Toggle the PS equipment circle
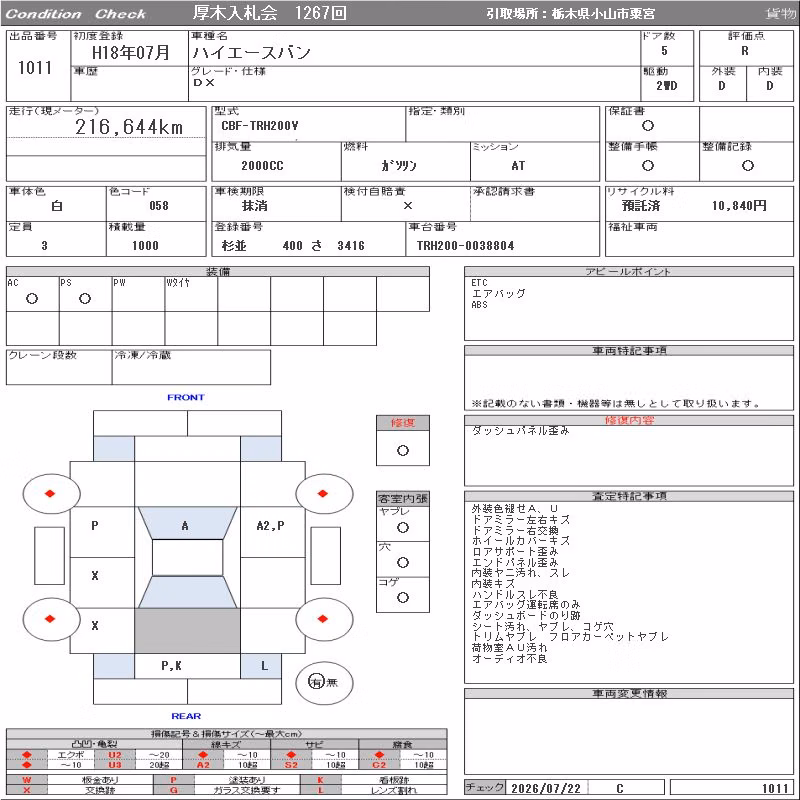 click(x=85, y=299)
